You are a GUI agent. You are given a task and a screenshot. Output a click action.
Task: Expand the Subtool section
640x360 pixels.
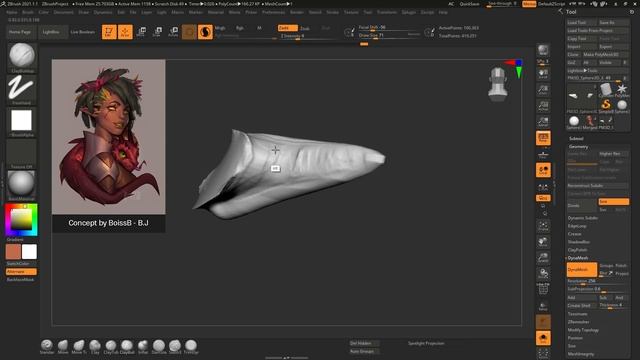point(576,139)
